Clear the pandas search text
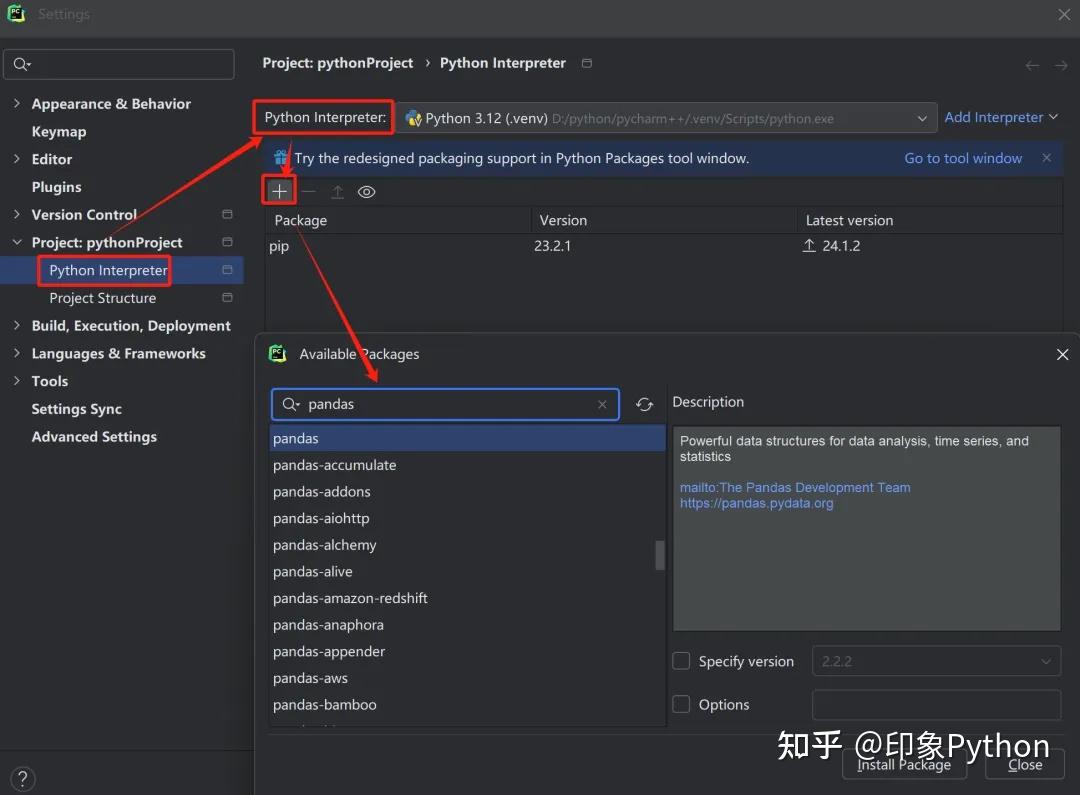Screen dimensions: 1080x795 point(602,404)
